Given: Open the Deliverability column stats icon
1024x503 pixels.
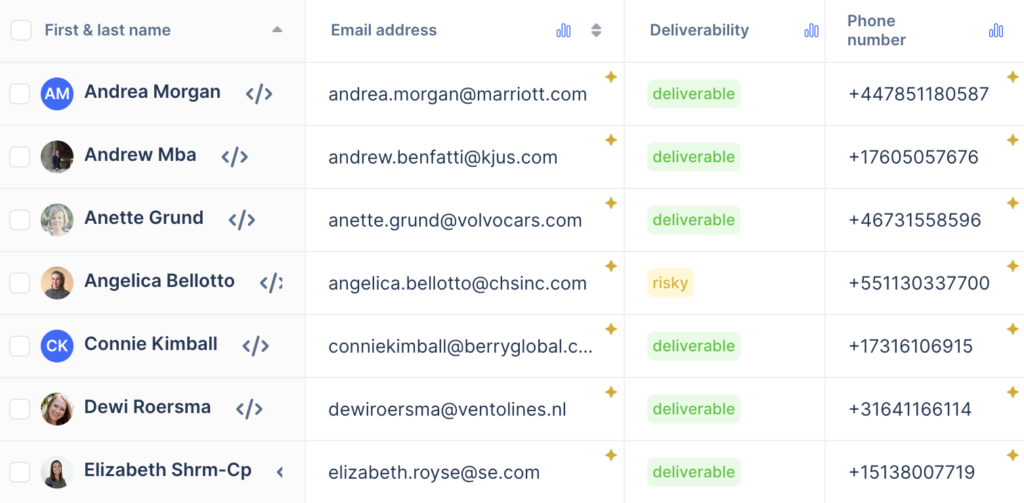Looking at the screenshot, I should coord(811,31).
